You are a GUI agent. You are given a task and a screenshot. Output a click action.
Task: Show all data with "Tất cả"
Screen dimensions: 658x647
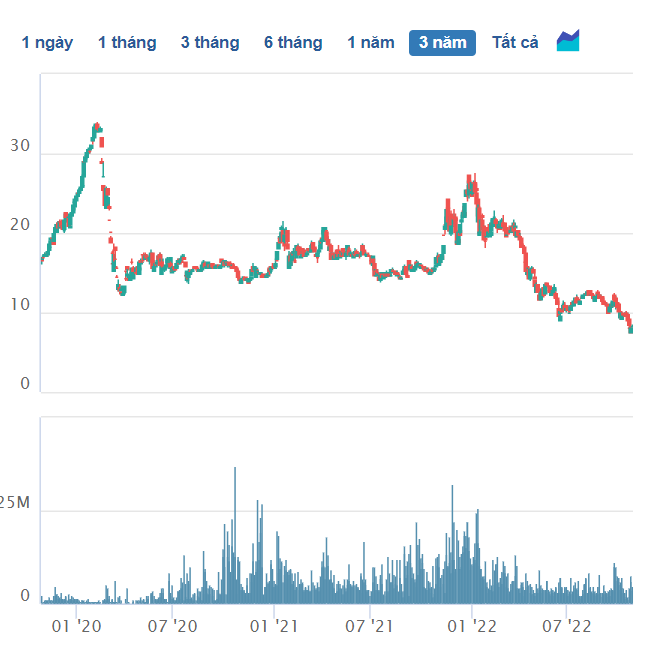515,43
